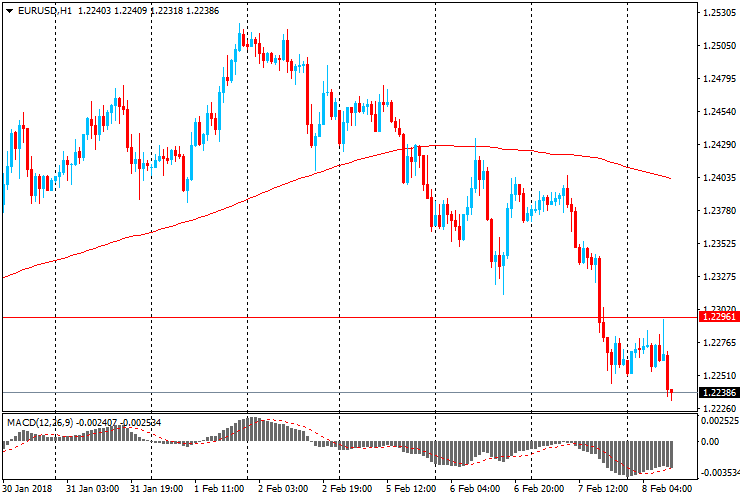Click the 2 Feb 03:00 time label

(283, 489)
